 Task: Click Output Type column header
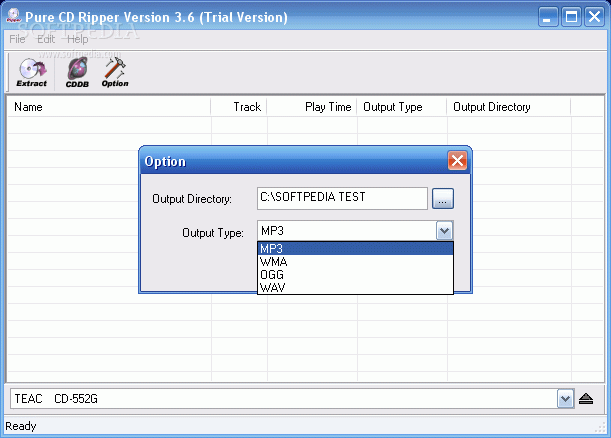click(x=402, y=107)
